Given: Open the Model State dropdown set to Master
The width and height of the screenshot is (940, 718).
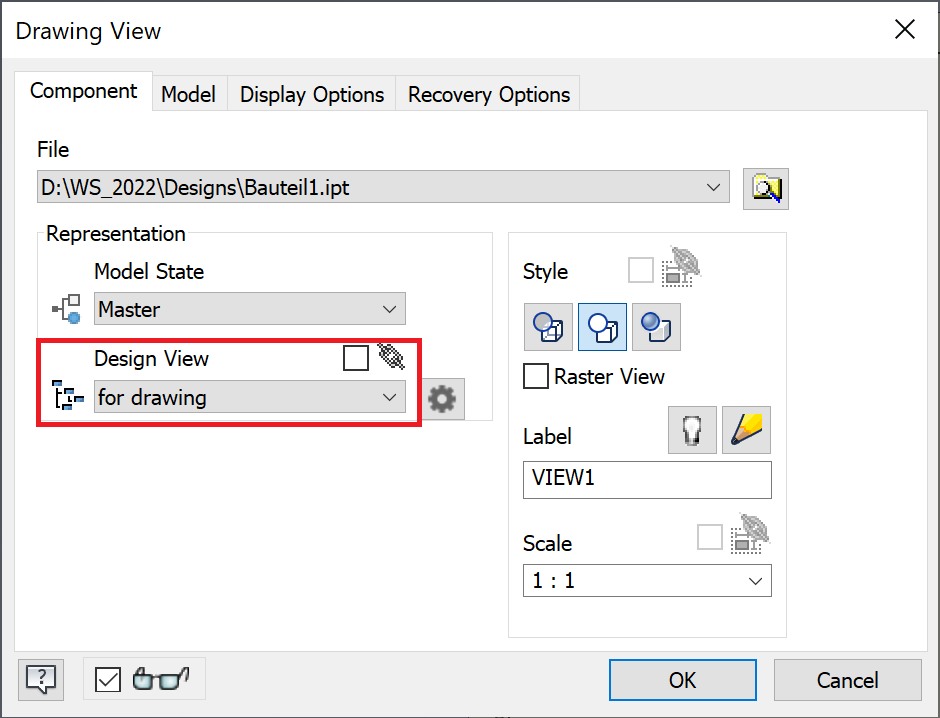Looking at the screenshot, I should (249, 309).
